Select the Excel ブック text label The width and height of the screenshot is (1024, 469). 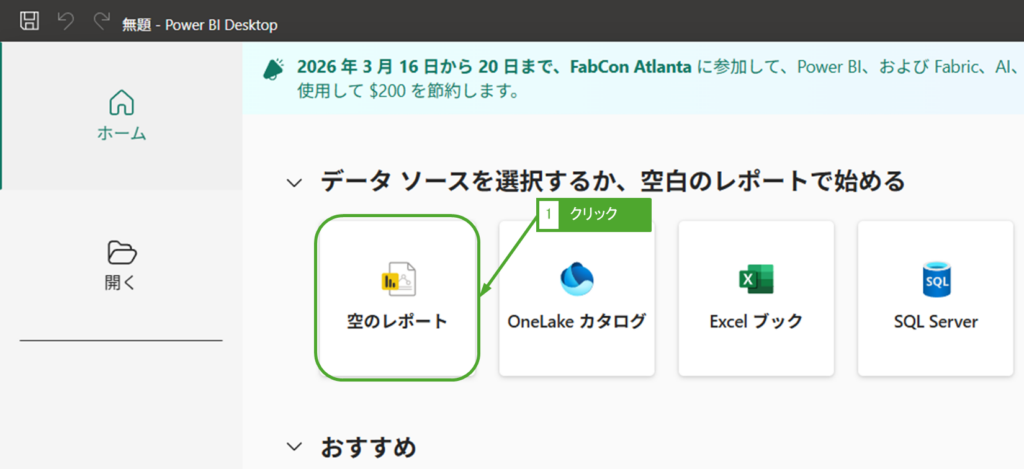pos(756,322)
